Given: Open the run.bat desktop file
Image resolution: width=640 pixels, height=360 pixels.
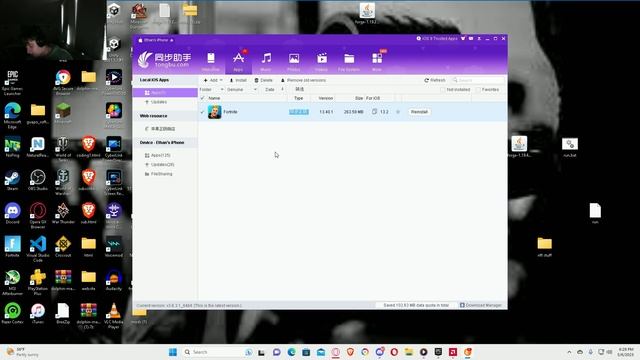Looking at the screenshot, I should [570, 148].
